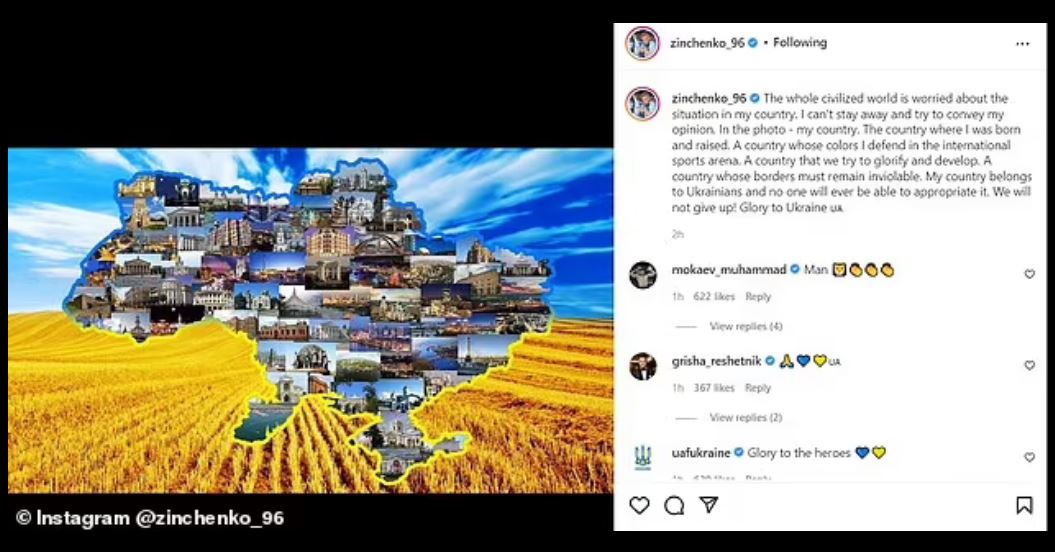The height and width of the screenshot is (552, 1055).
Task: Open zinchenko_96 username link in header
Action: point(707,42)
